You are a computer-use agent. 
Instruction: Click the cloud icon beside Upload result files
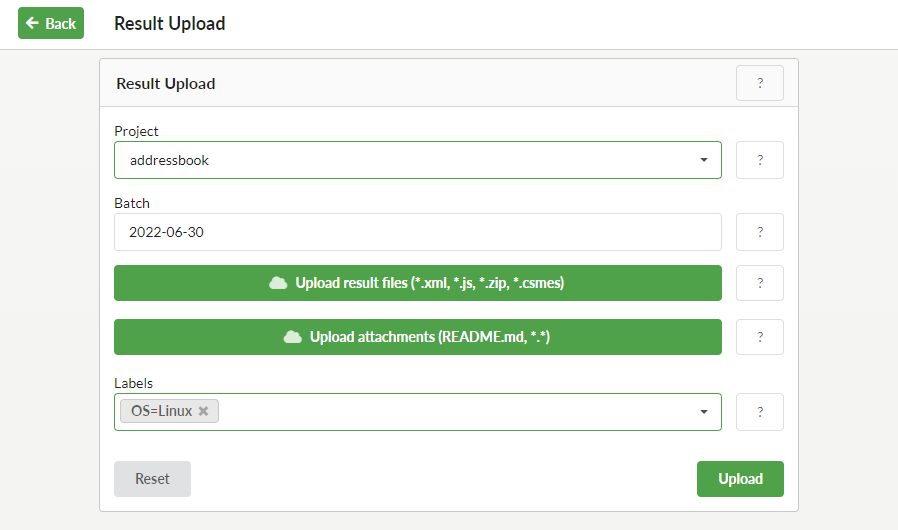(x=278, y=283)
